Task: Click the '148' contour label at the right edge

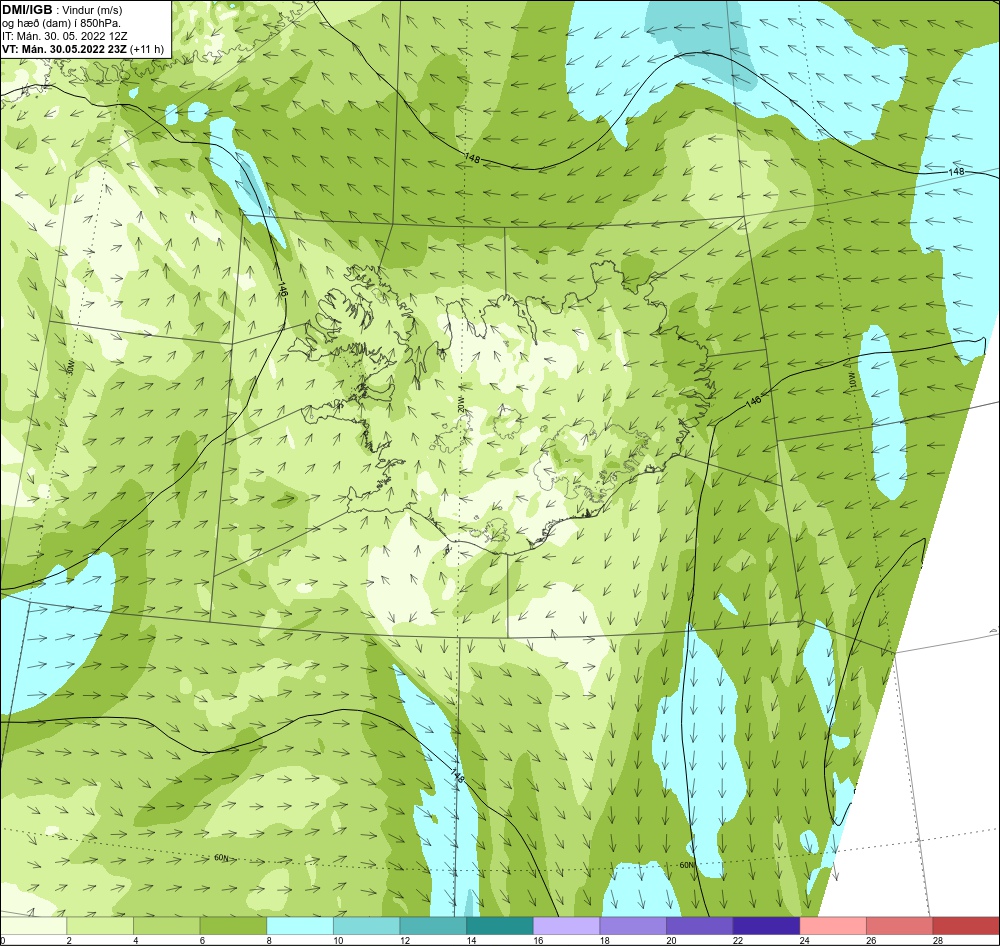Action: click(956, 172)
